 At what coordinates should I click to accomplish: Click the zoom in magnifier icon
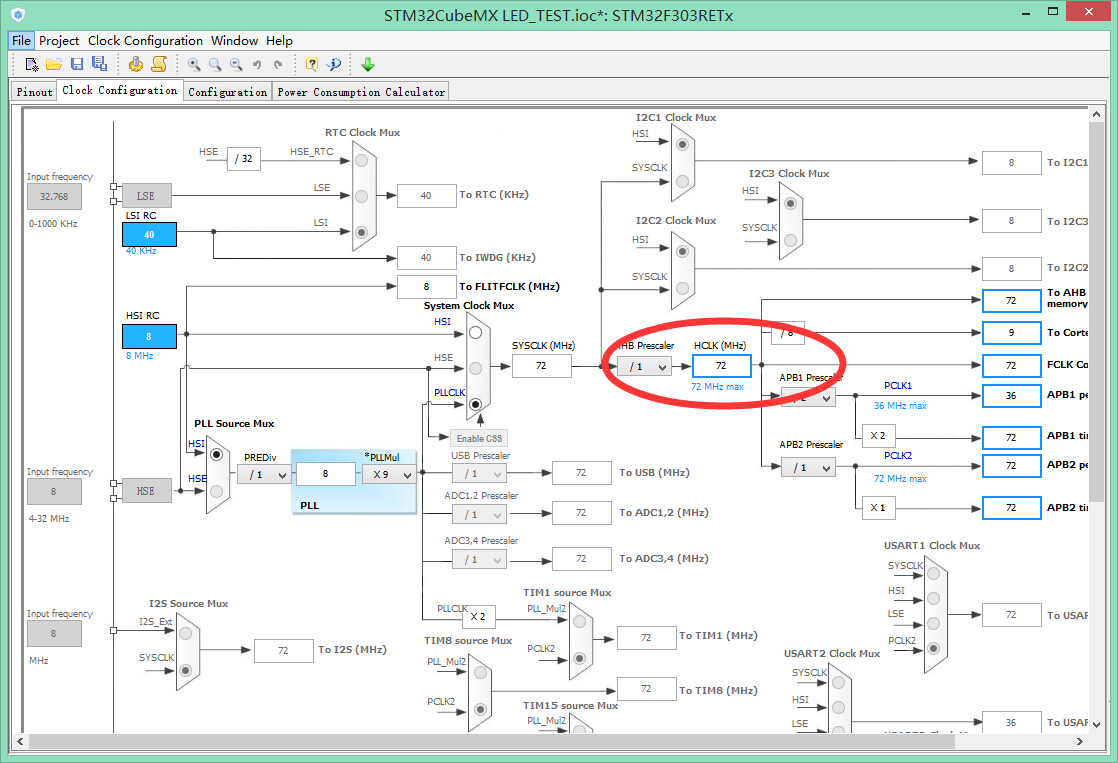193,64
